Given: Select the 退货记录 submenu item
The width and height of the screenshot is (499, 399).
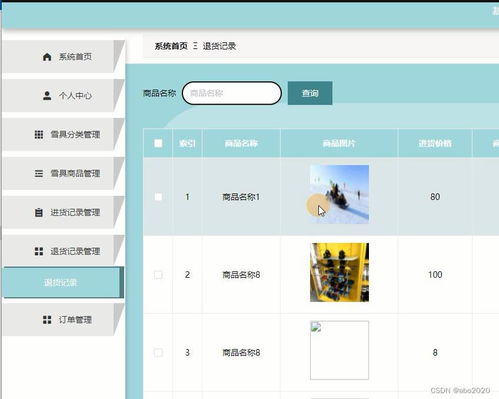Looking at the screenshot, I should click(63, 282).
